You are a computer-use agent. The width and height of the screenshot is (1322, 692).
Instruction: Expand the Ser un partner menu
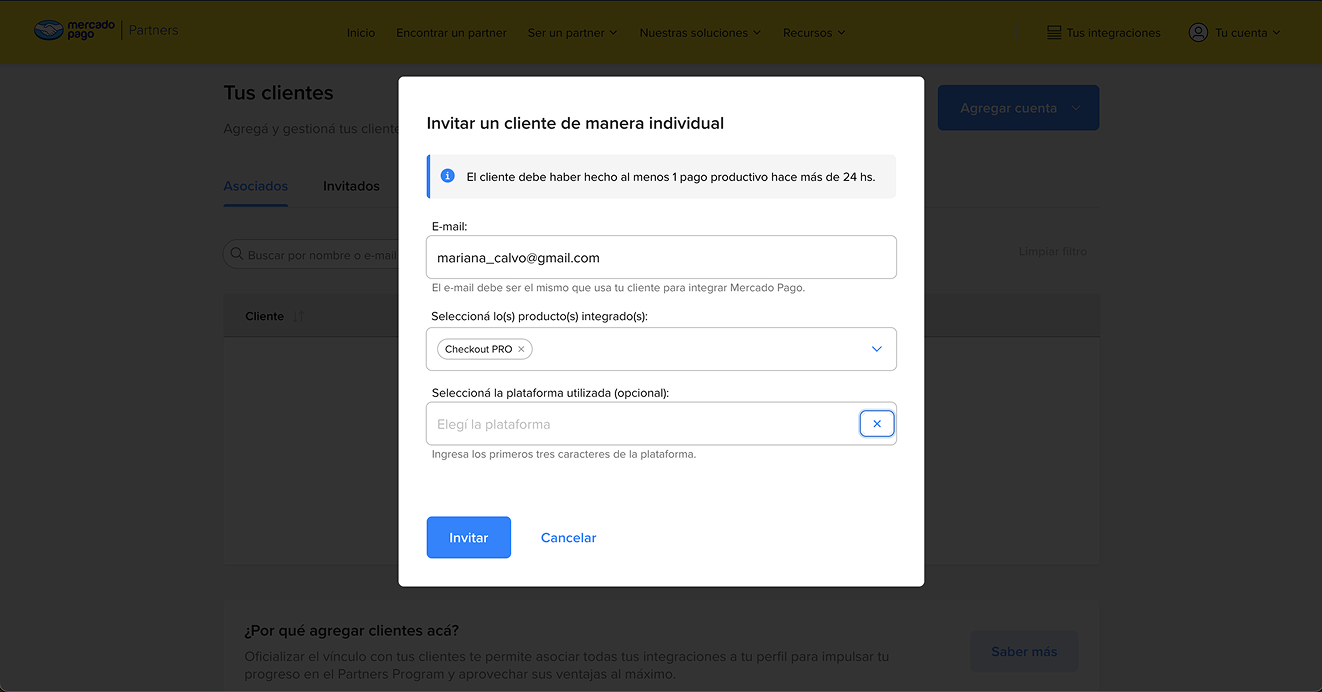coord(572,33)
